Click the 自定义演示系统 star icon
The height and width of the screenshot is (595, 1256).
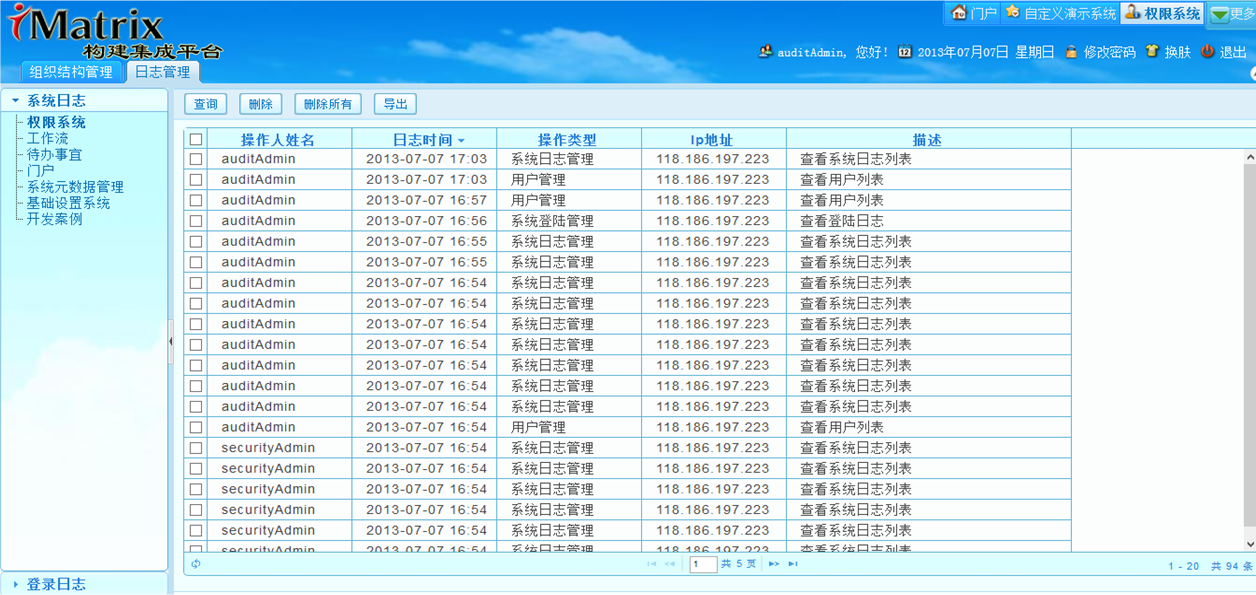(x=1013, y=13)
